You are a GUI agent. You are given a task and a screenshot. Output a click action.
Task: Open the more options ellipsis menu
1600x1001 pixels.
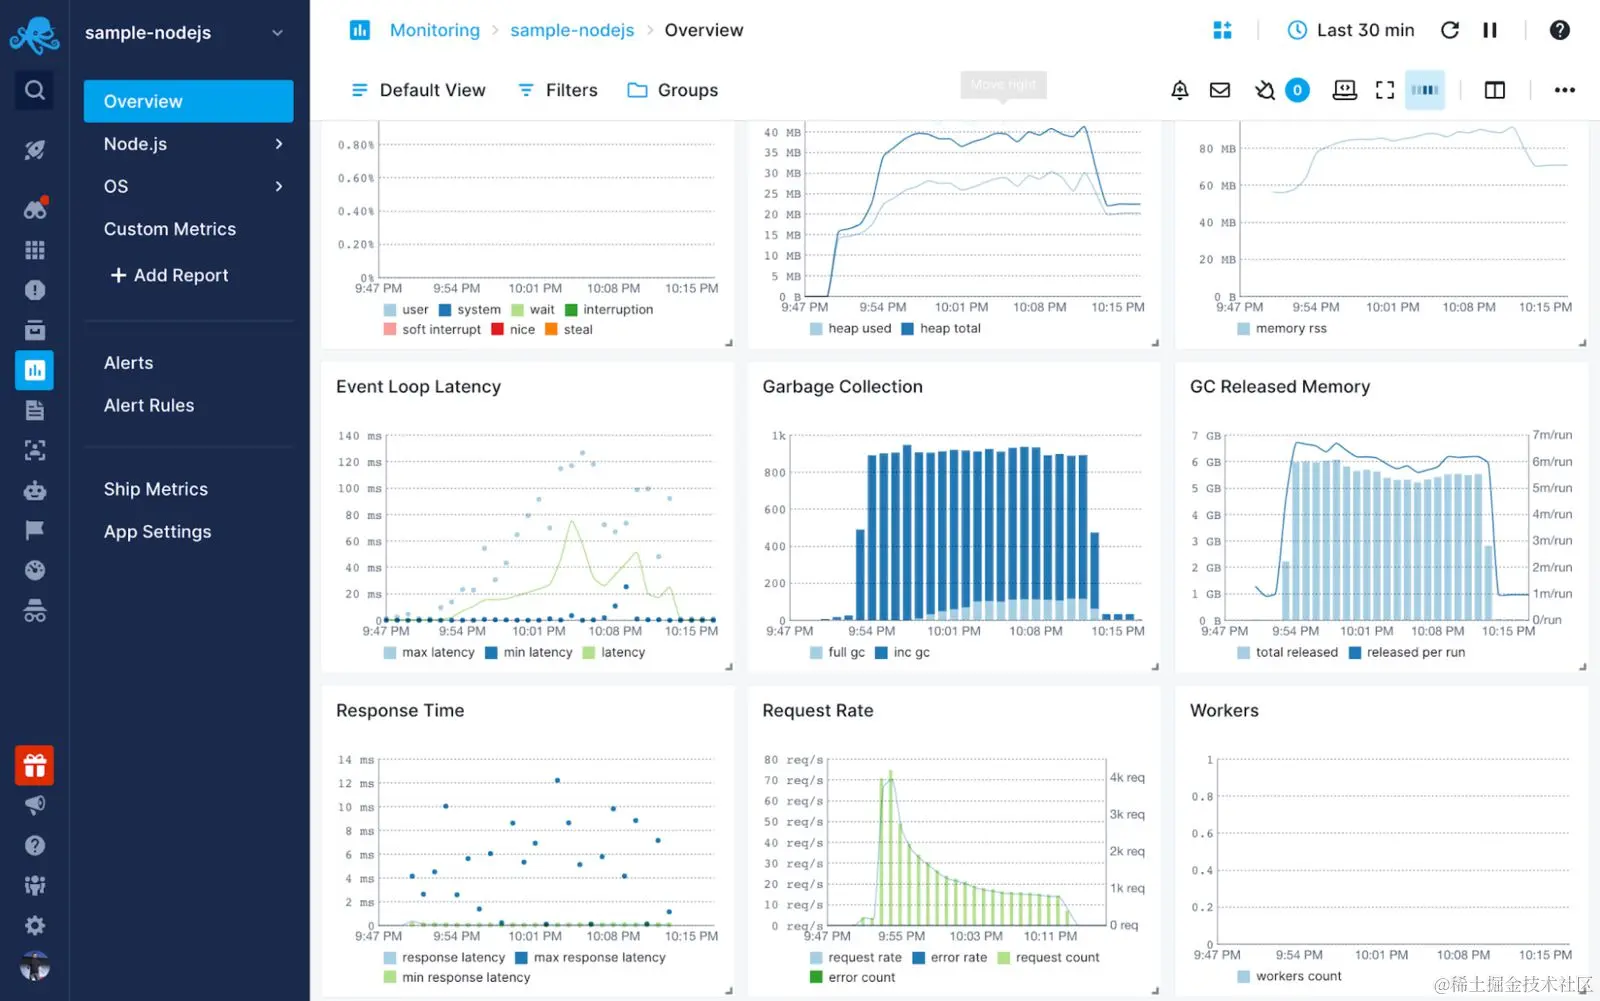click(1564, 90)
